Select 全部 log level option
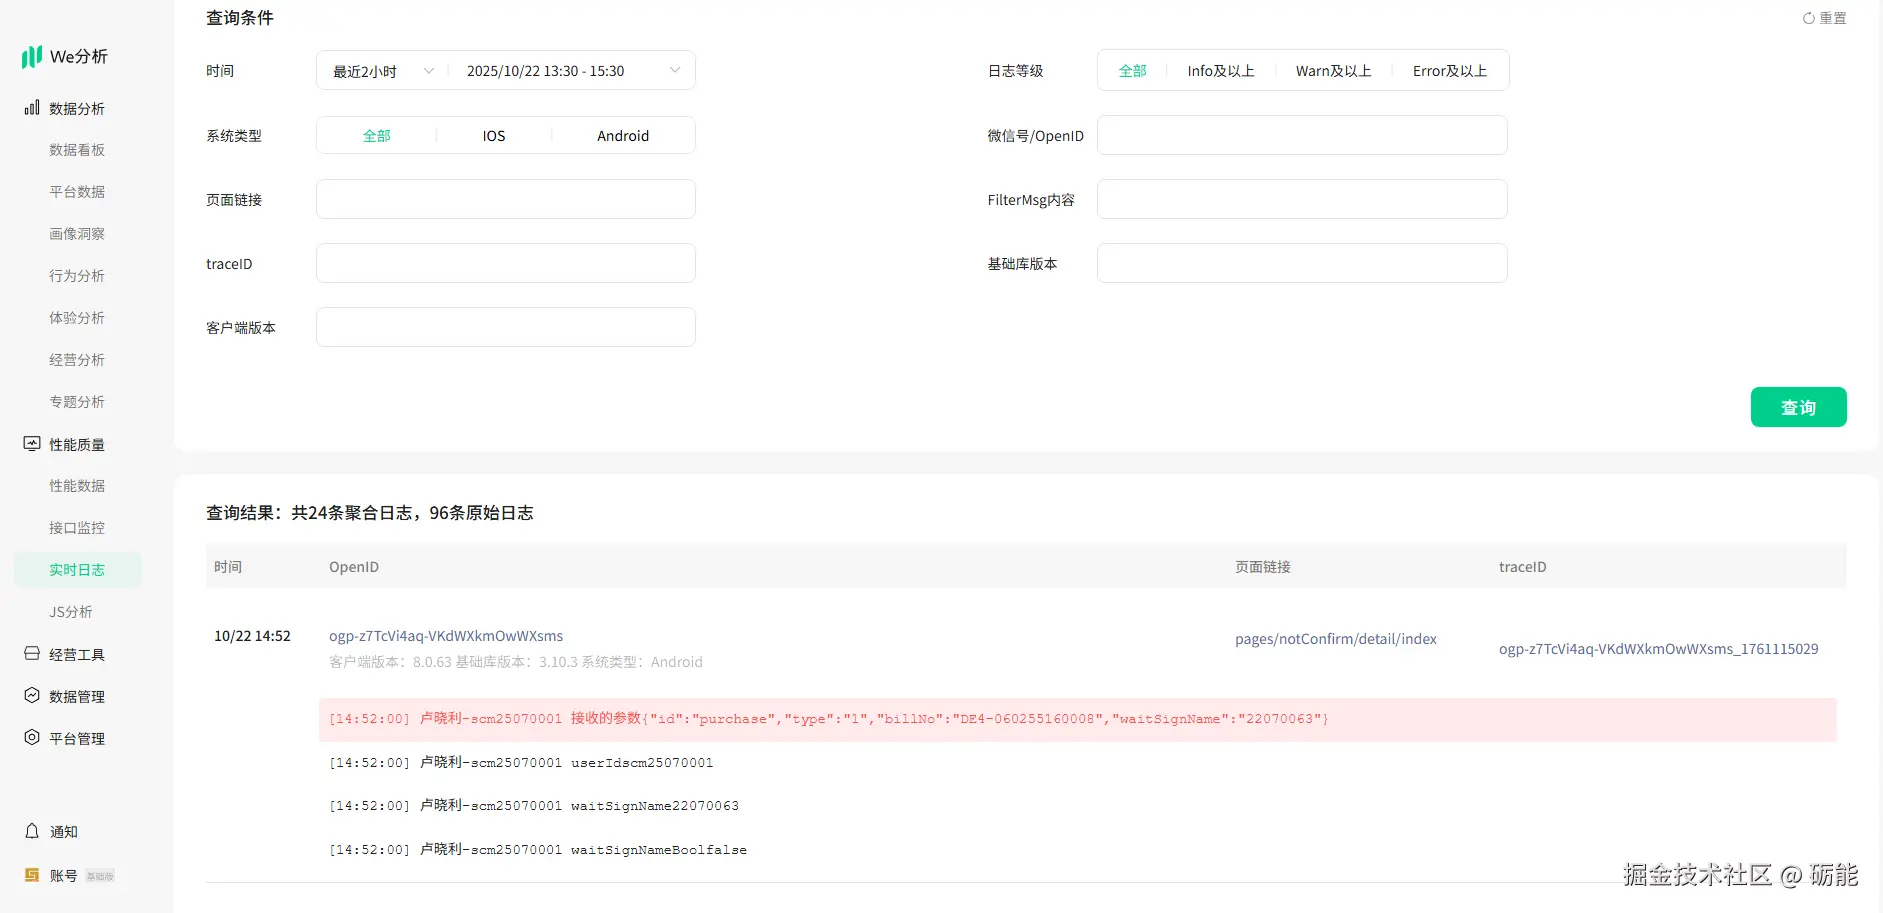 (x=1132, y=71)
